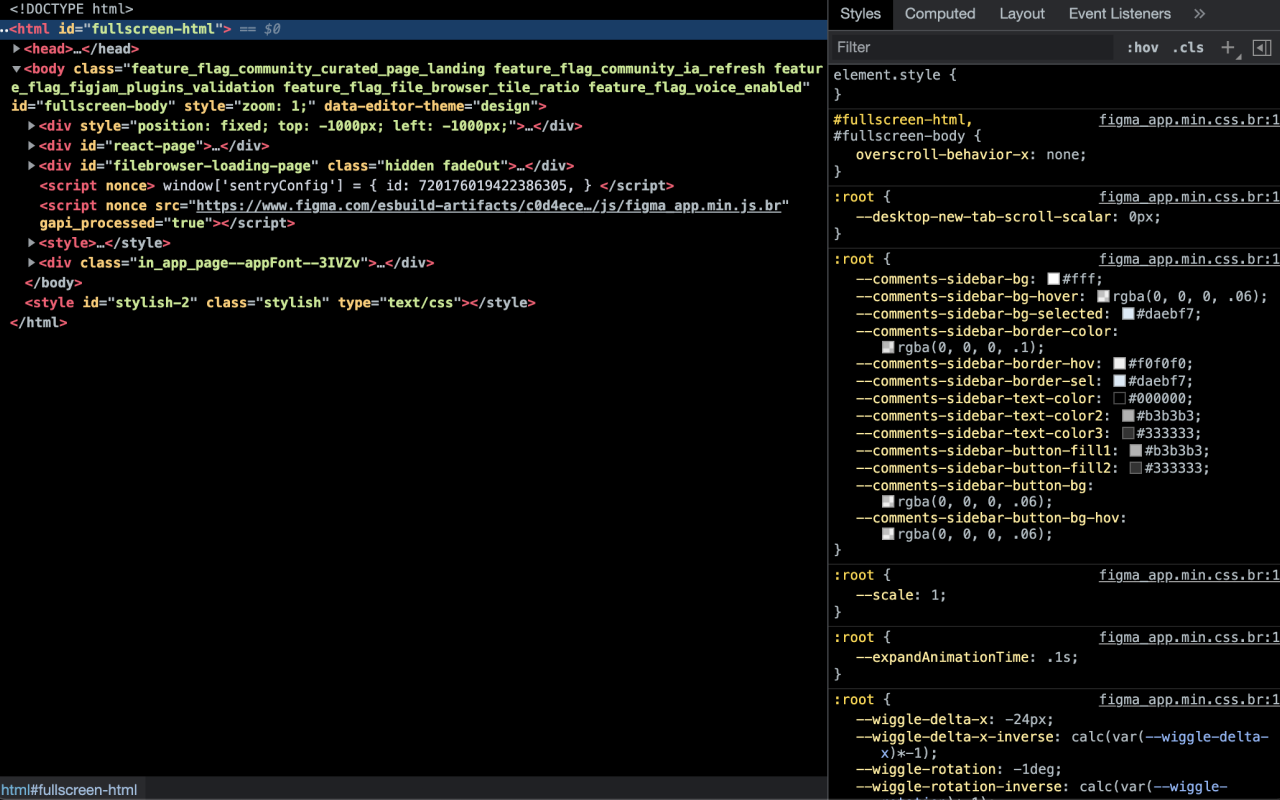Click the .cls icon to edit element classes
Viewport: 1280px width, 800px height.
(1188, 47)
